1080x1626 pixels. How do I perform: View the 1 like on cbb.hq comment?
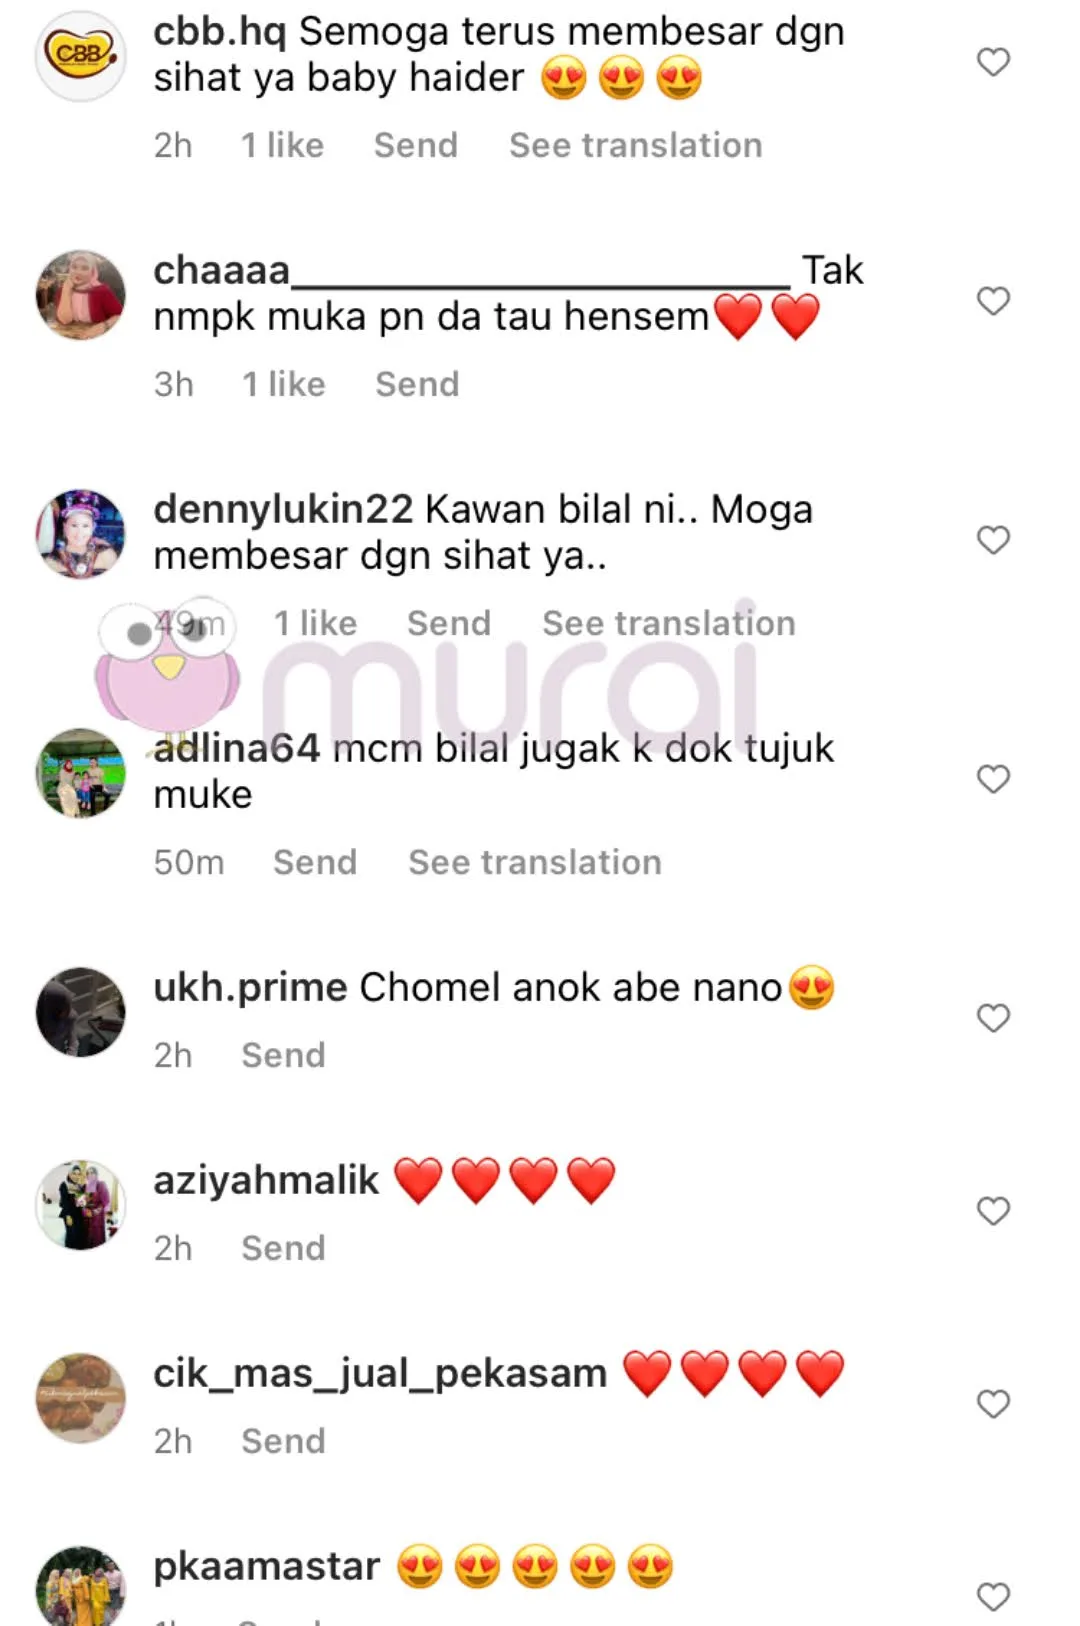tap(283, 145)
